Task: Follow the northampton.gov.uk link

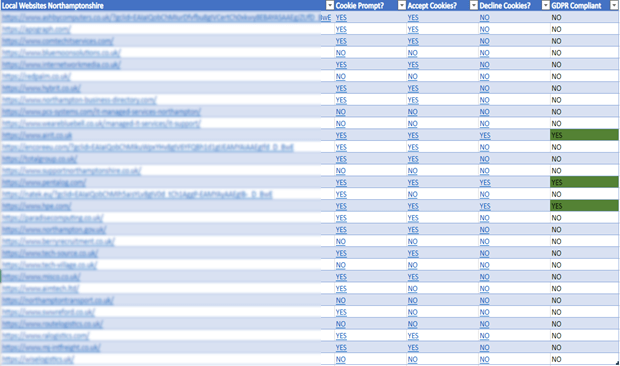Action: tap(54, 230)
